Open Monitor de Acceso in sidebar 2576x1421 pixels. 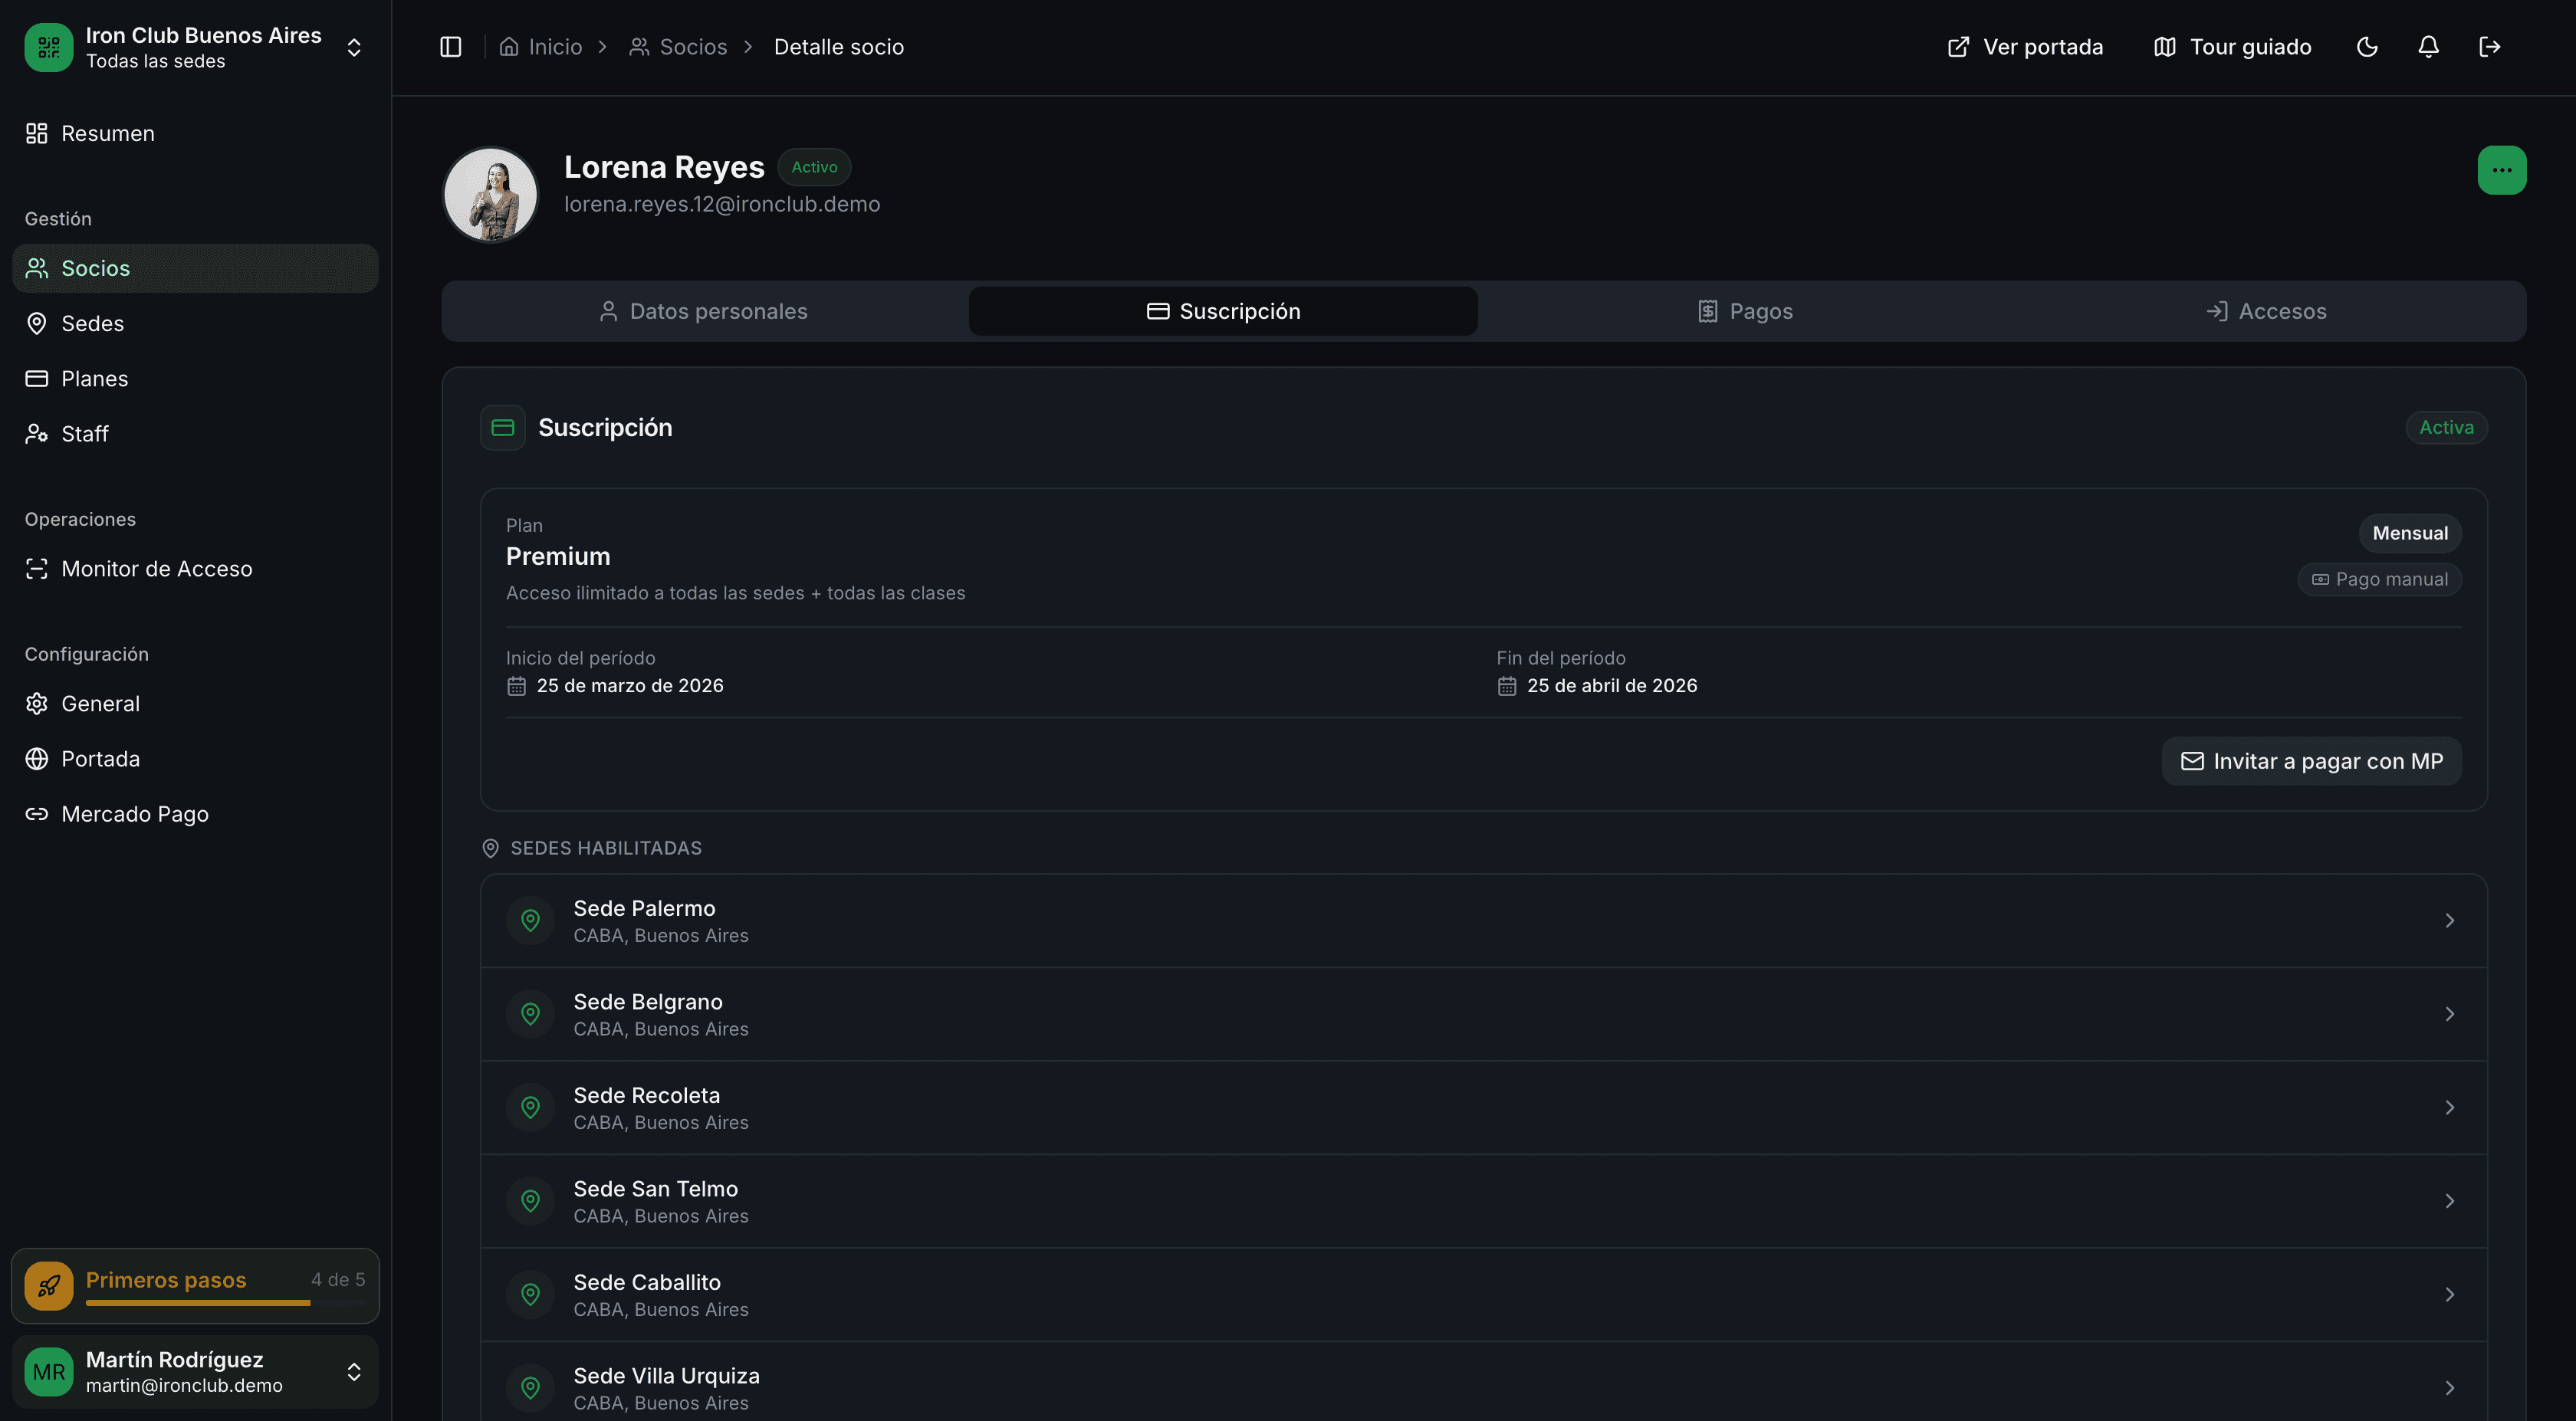coord(156,569)
